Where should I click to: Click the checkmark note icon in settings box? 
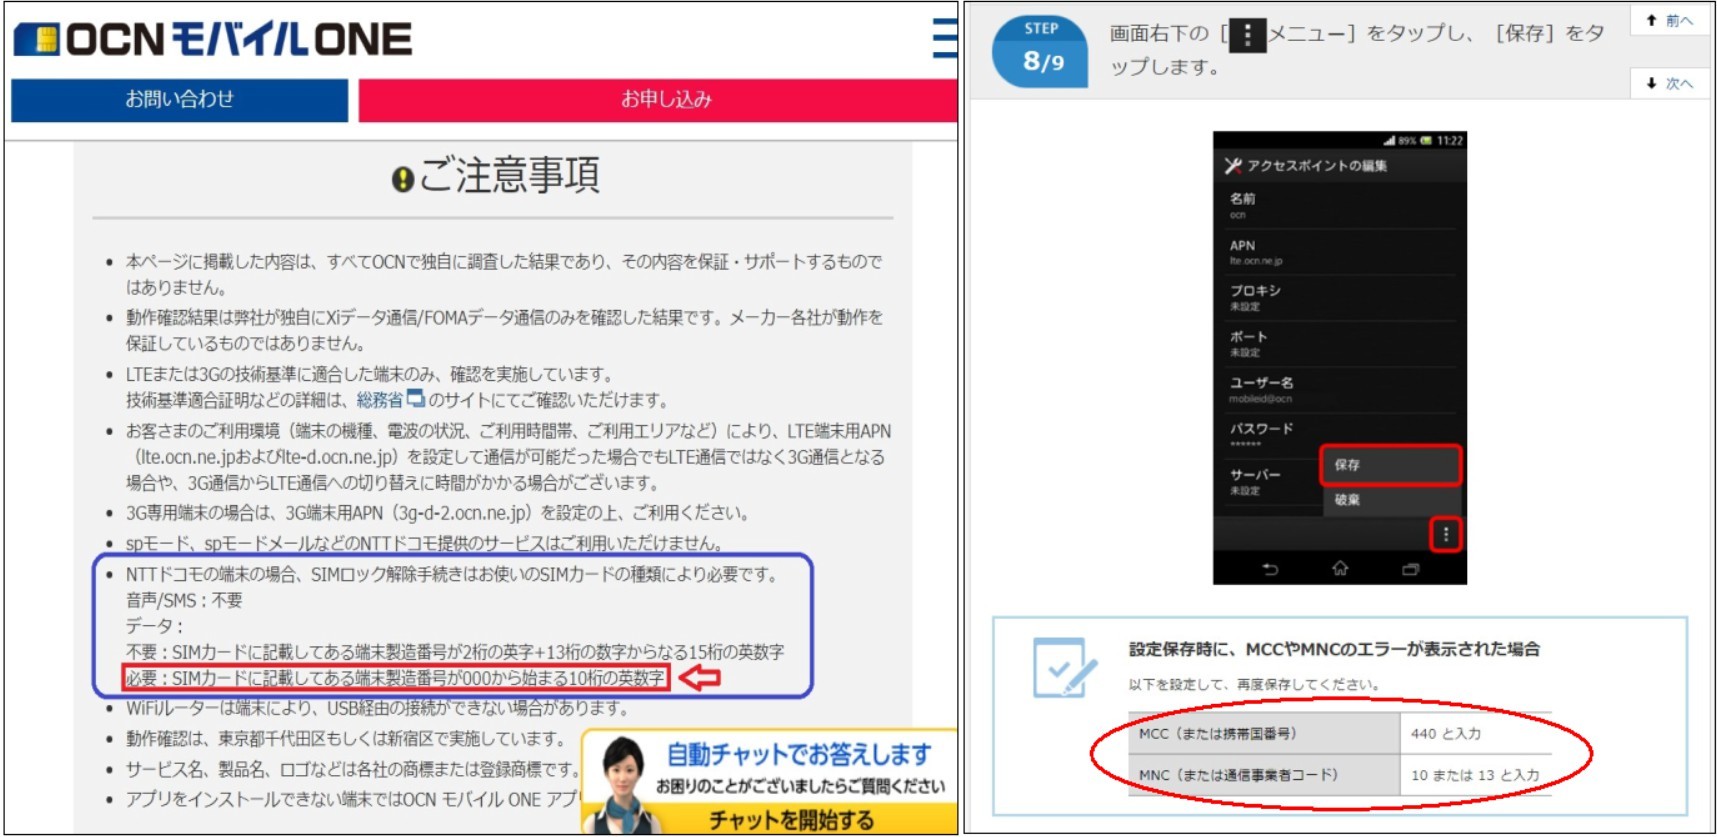[1064, 667]
